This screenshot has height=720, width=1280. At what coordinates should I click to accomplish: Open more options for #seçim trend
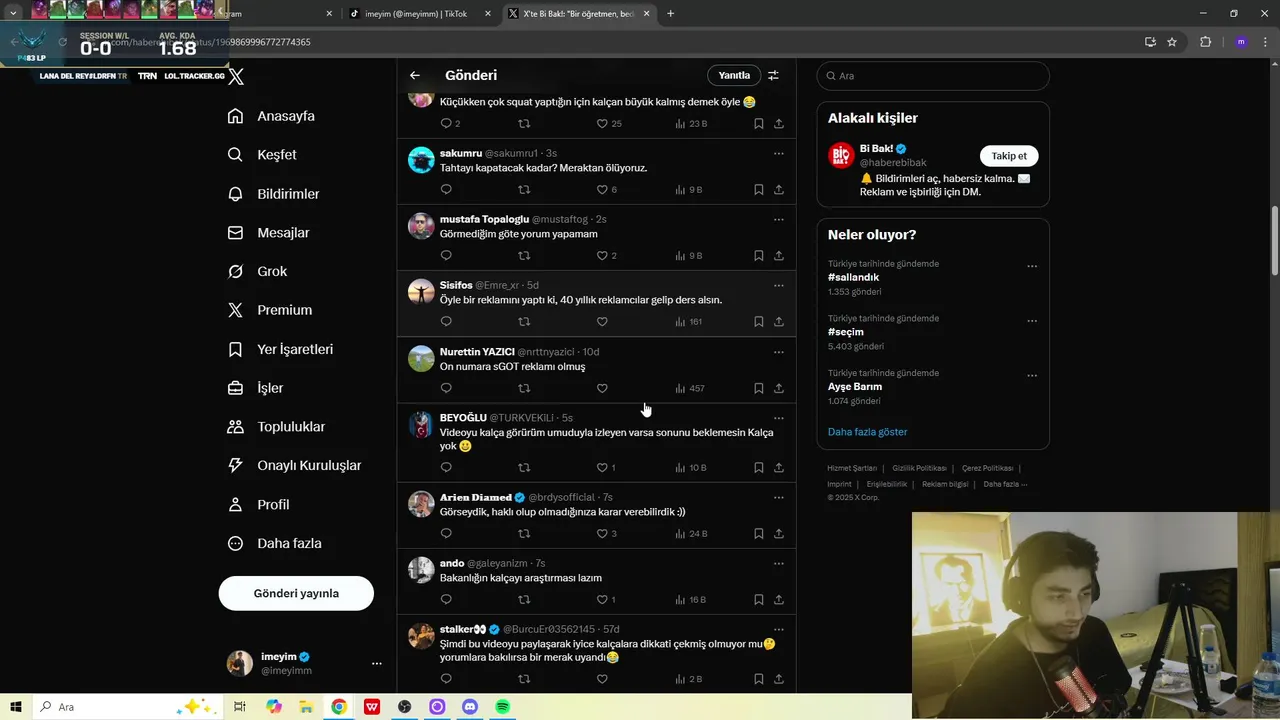click(x=1032, y=322)
